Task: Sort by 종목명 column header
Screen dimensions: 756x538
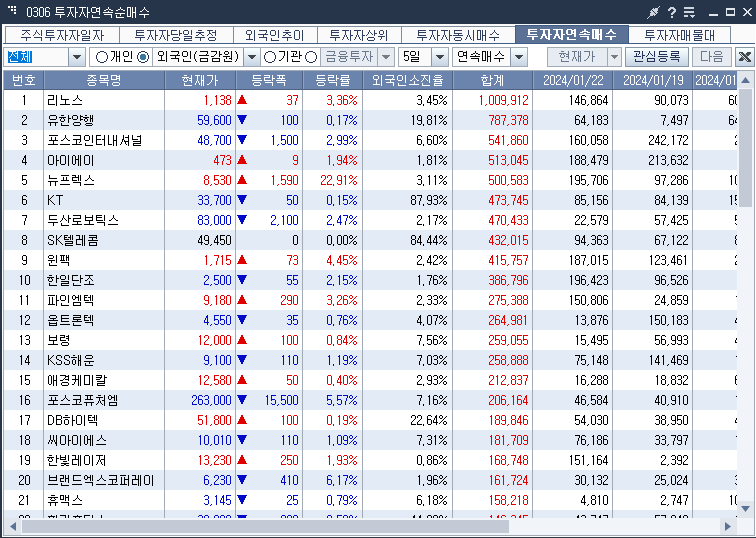Action: point(104,80)
